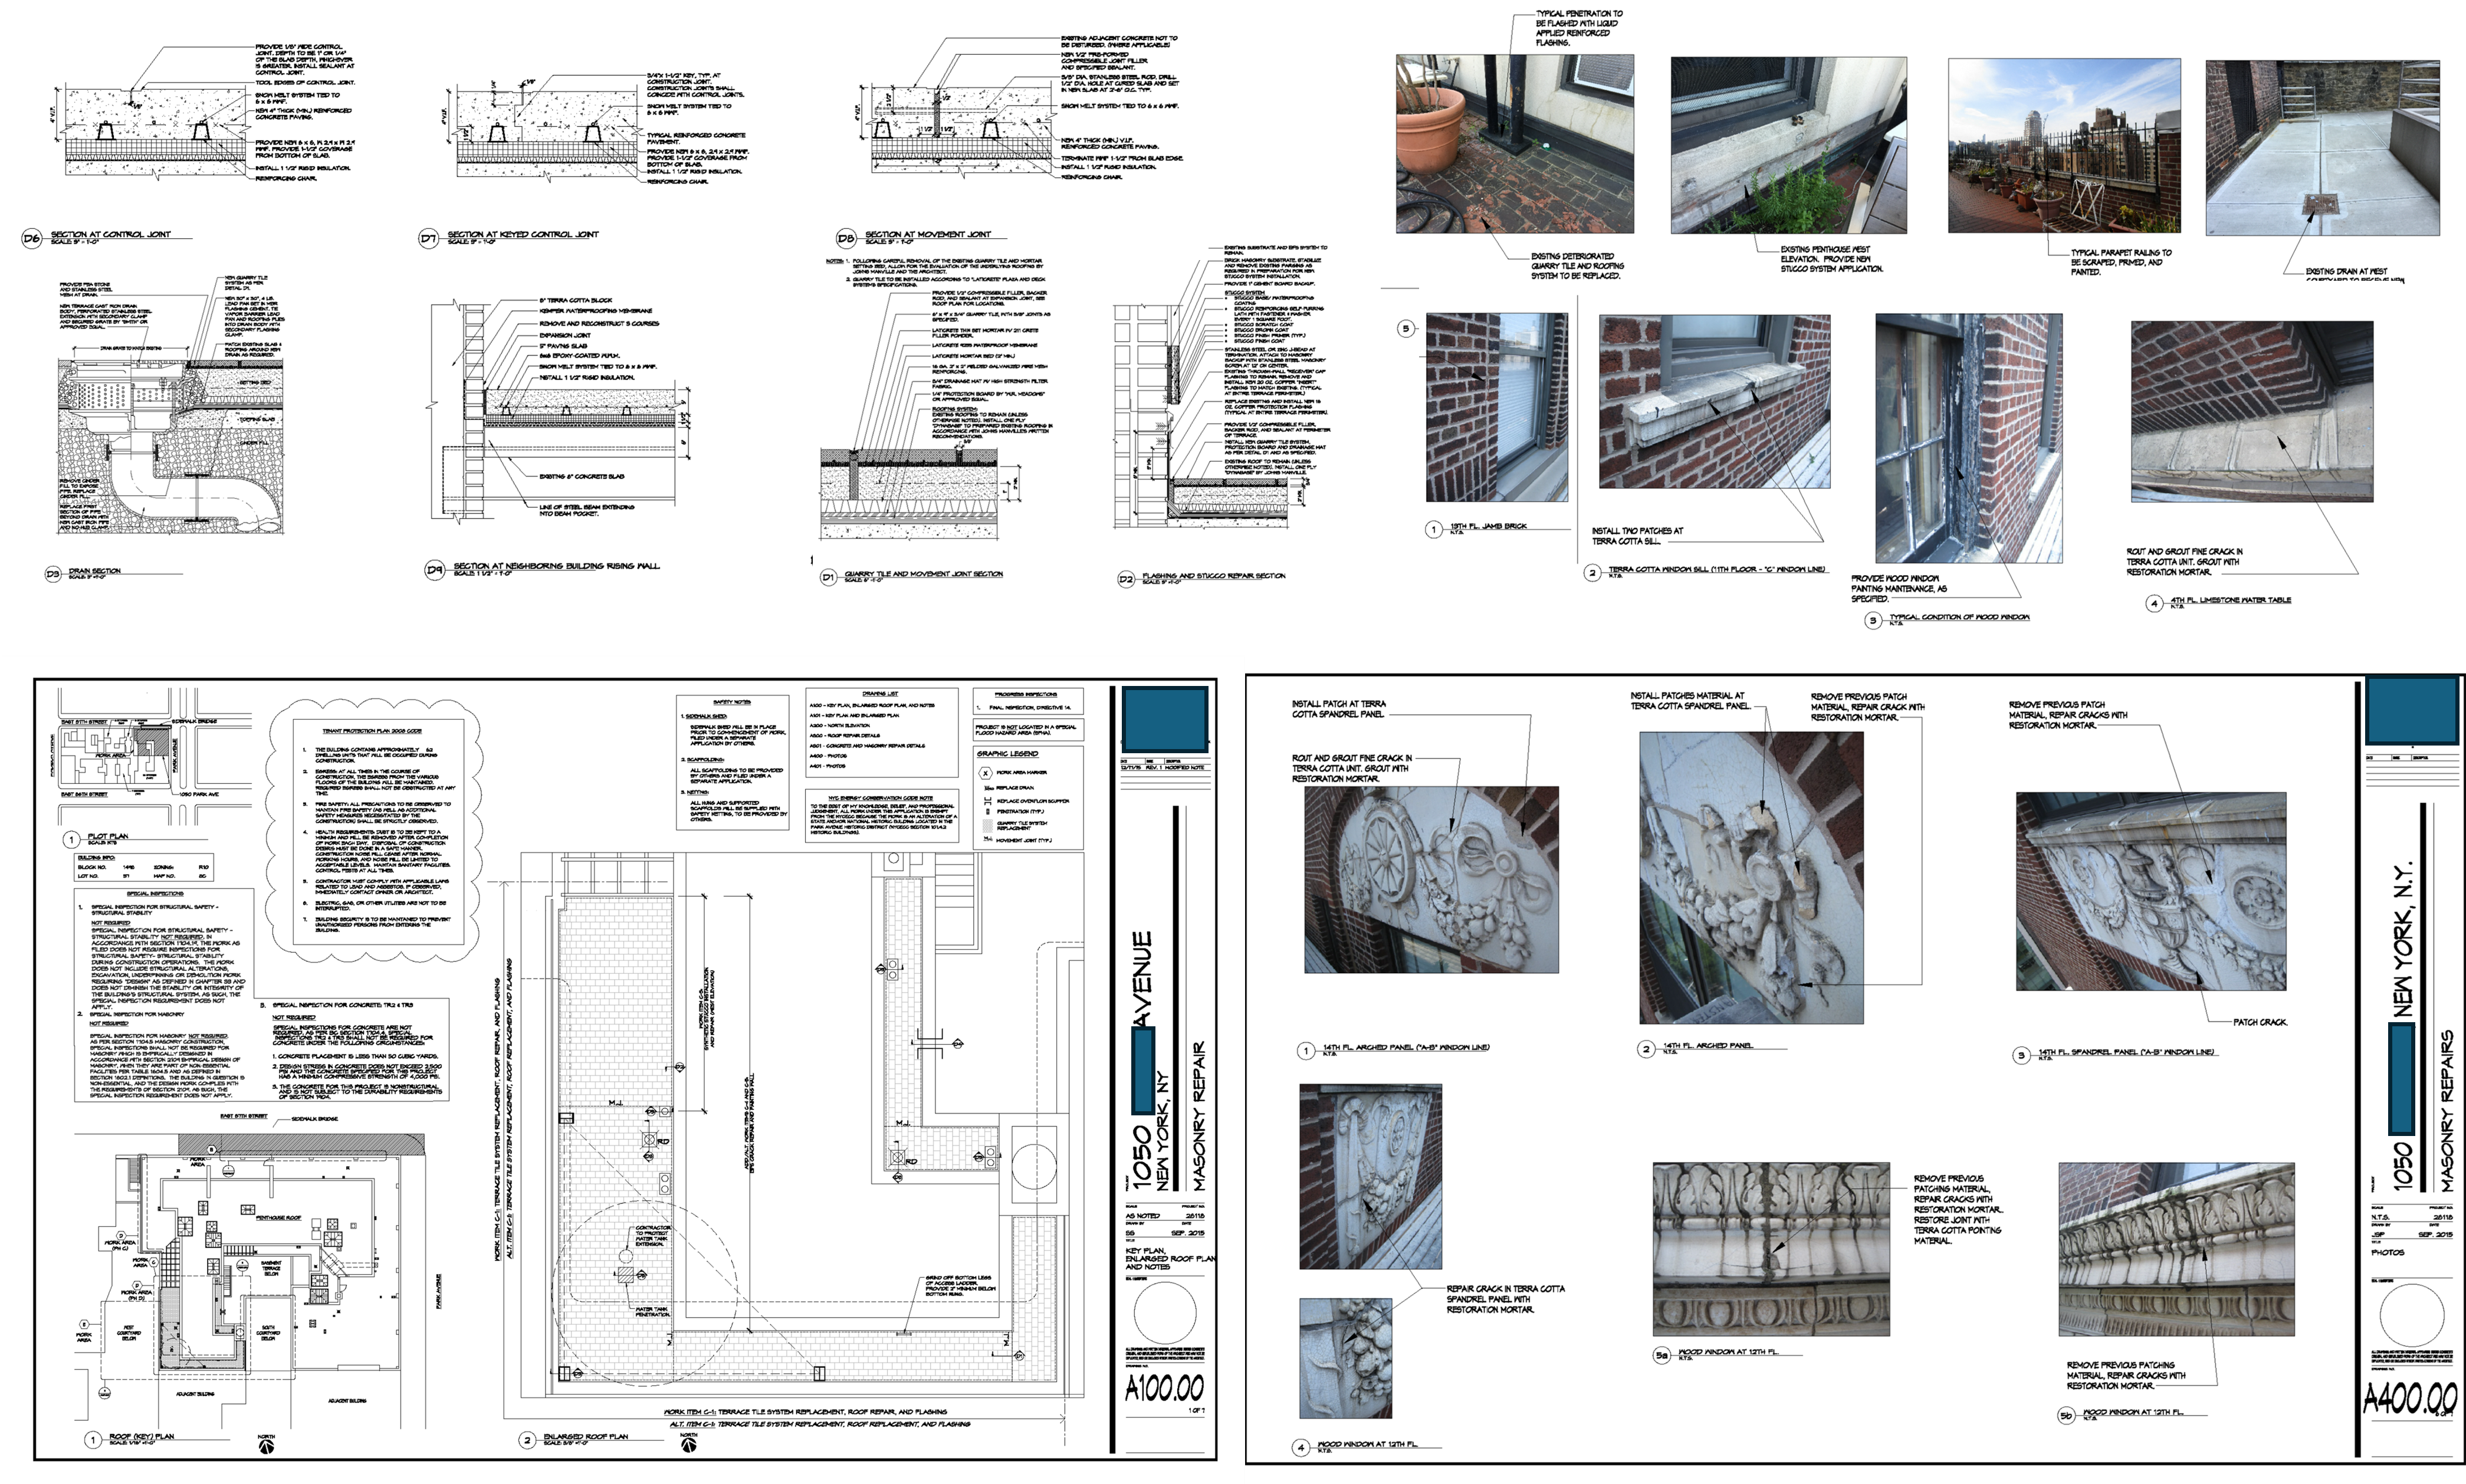Click the north arrow under Enlarged Roof Plan
Image resolution: width=2466 pixels, height=1484 pixels.
[688, 1444]
